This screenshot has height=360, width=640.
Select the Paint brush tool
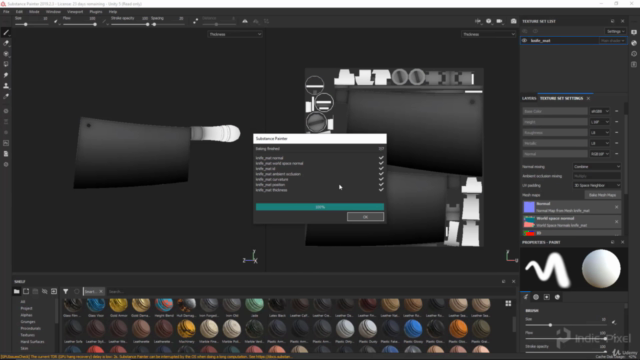pos(6,33)
